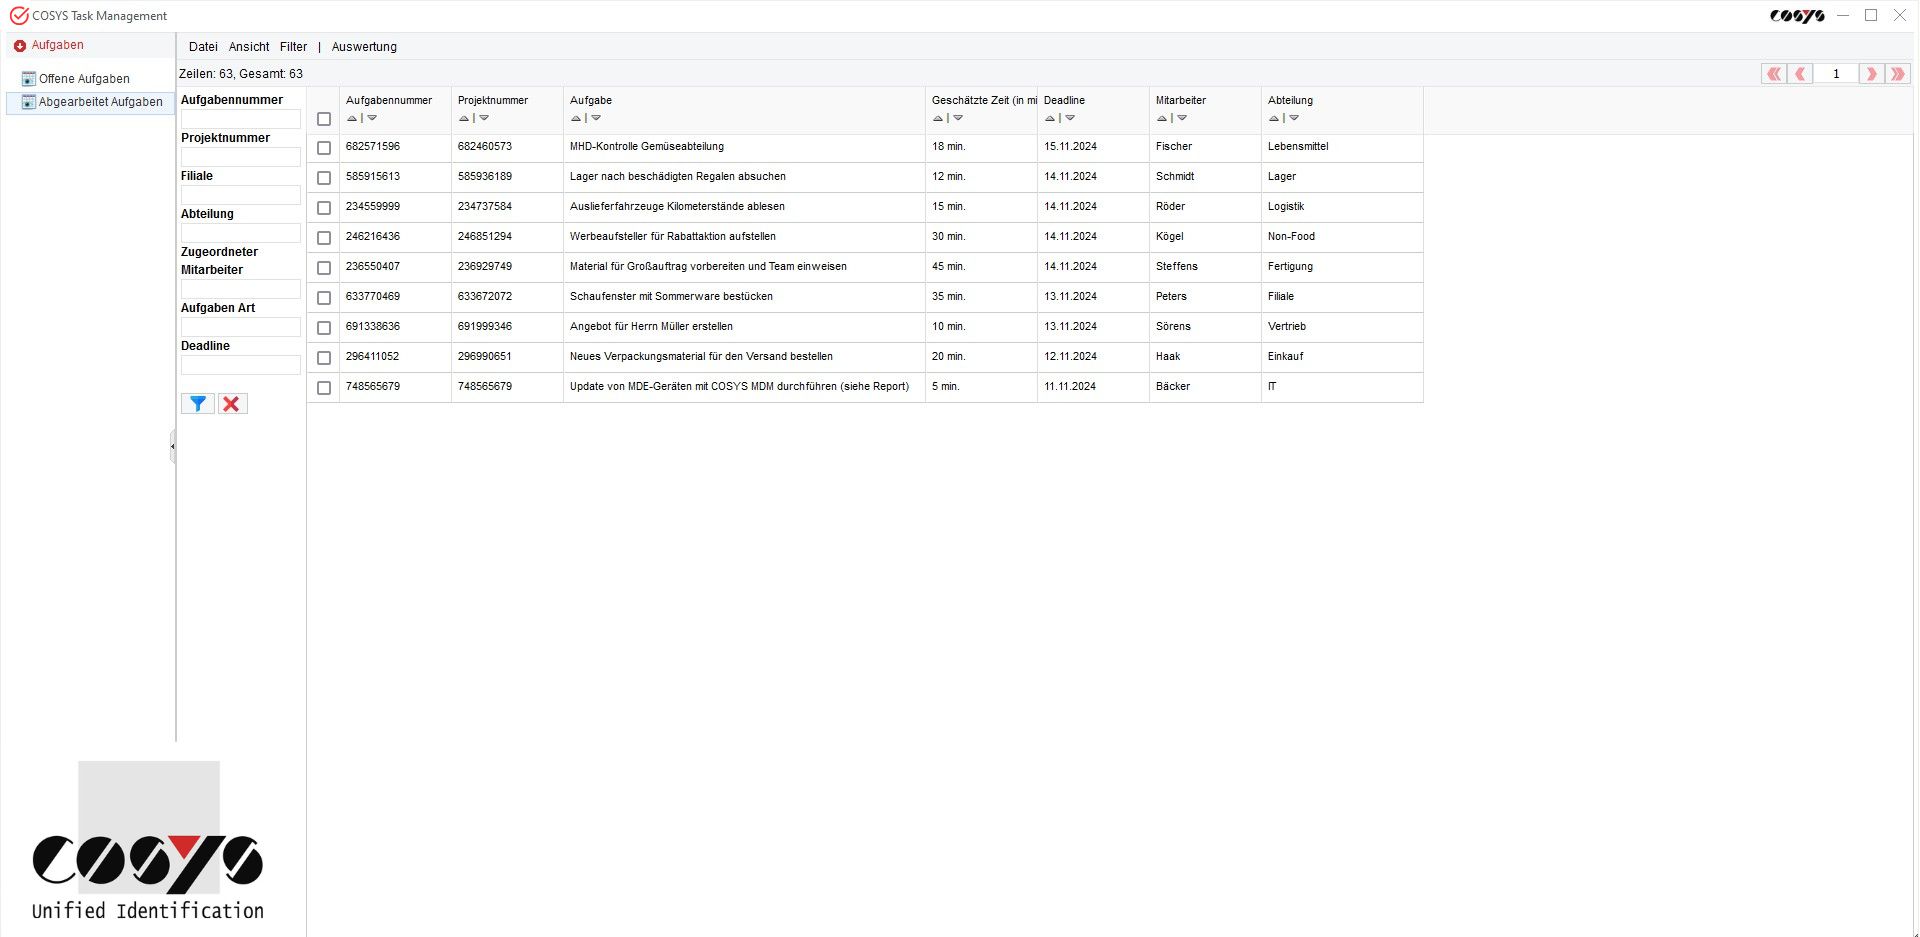Focus the Projektnummer filter field

[240, 157]
